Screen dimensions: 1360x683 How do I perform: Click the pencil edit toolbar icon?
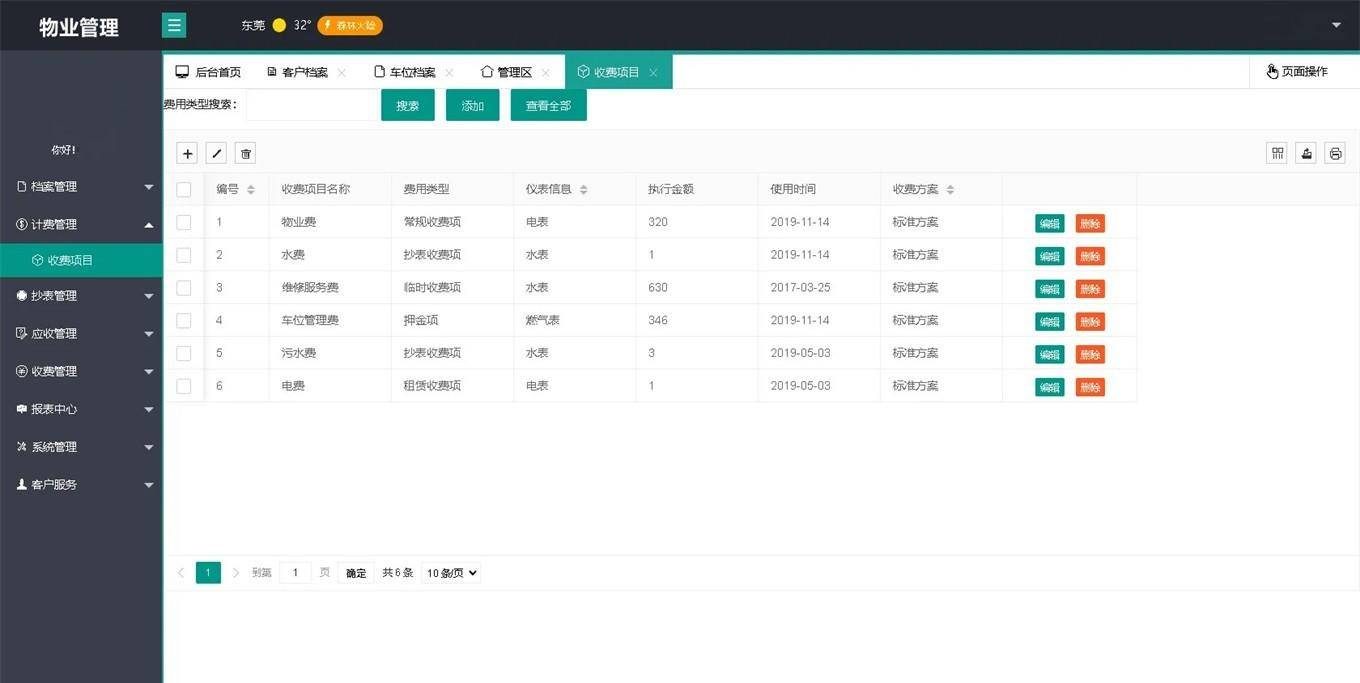pos(216,153)
